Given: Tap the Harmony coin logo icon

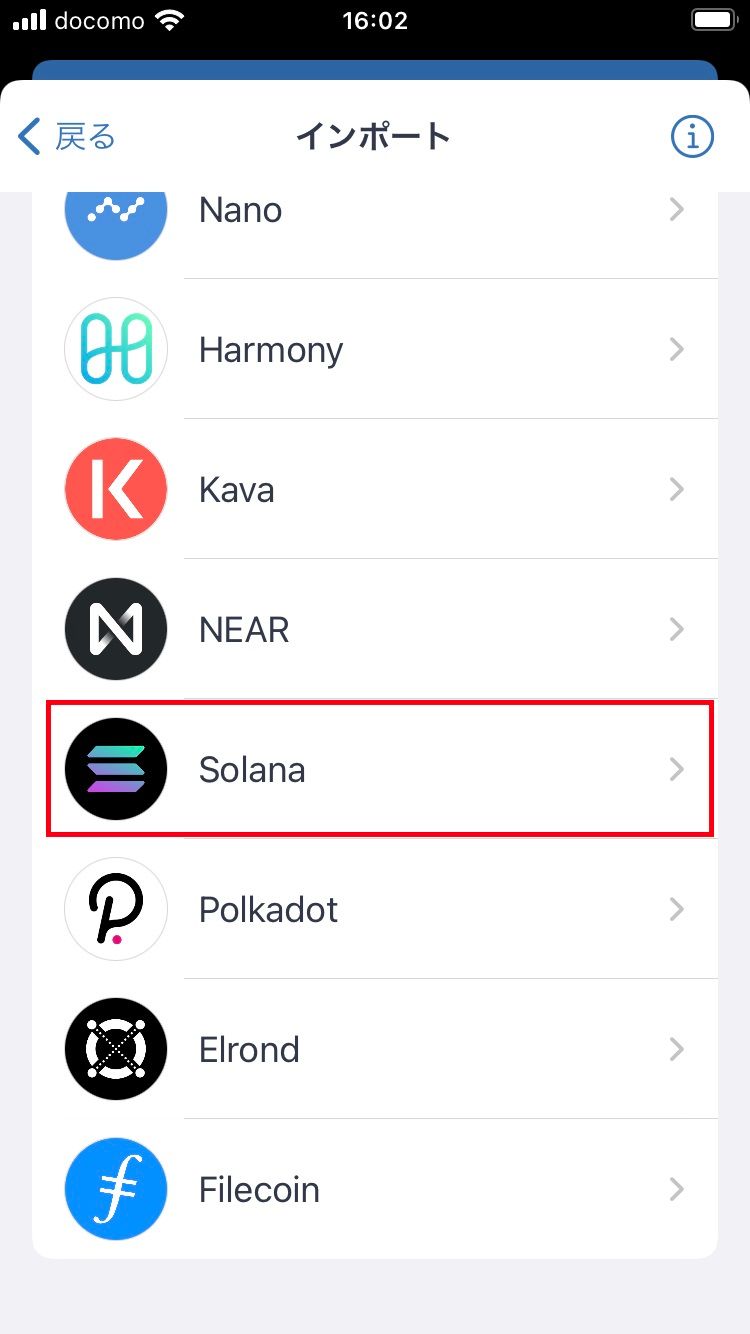Looking at the screenshot, I should [115, 349].
